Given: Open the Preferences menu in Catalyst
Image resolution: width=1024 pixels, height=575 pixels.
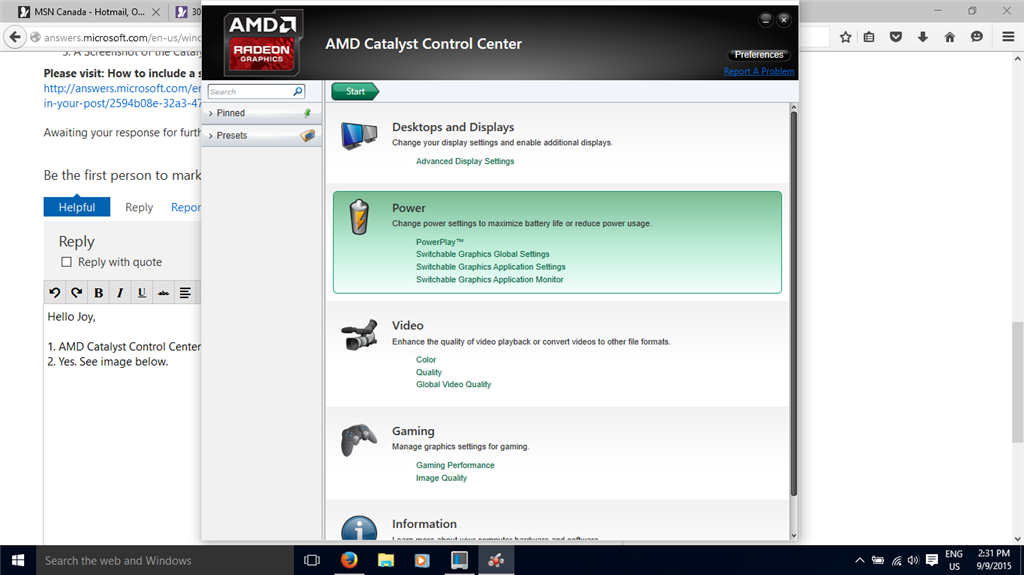Looking at the screenshot, I should pos(758,55).
